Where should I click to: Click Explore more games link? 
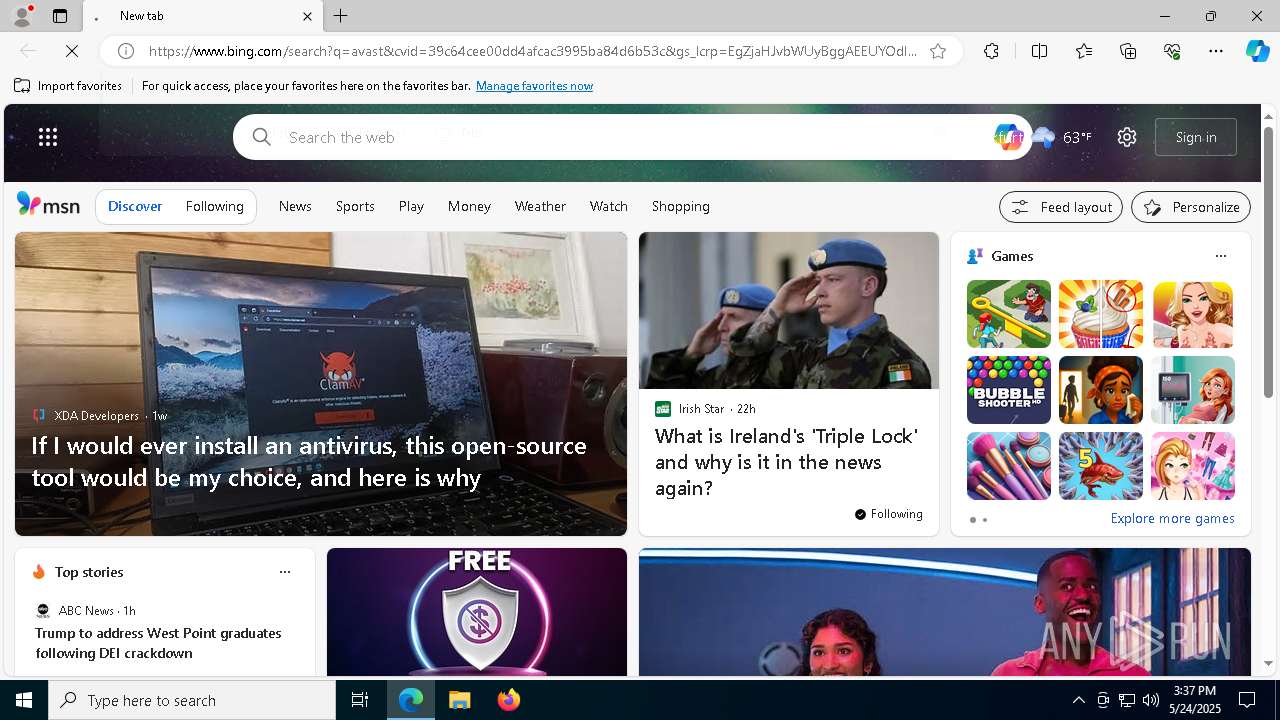[1172, 518]
